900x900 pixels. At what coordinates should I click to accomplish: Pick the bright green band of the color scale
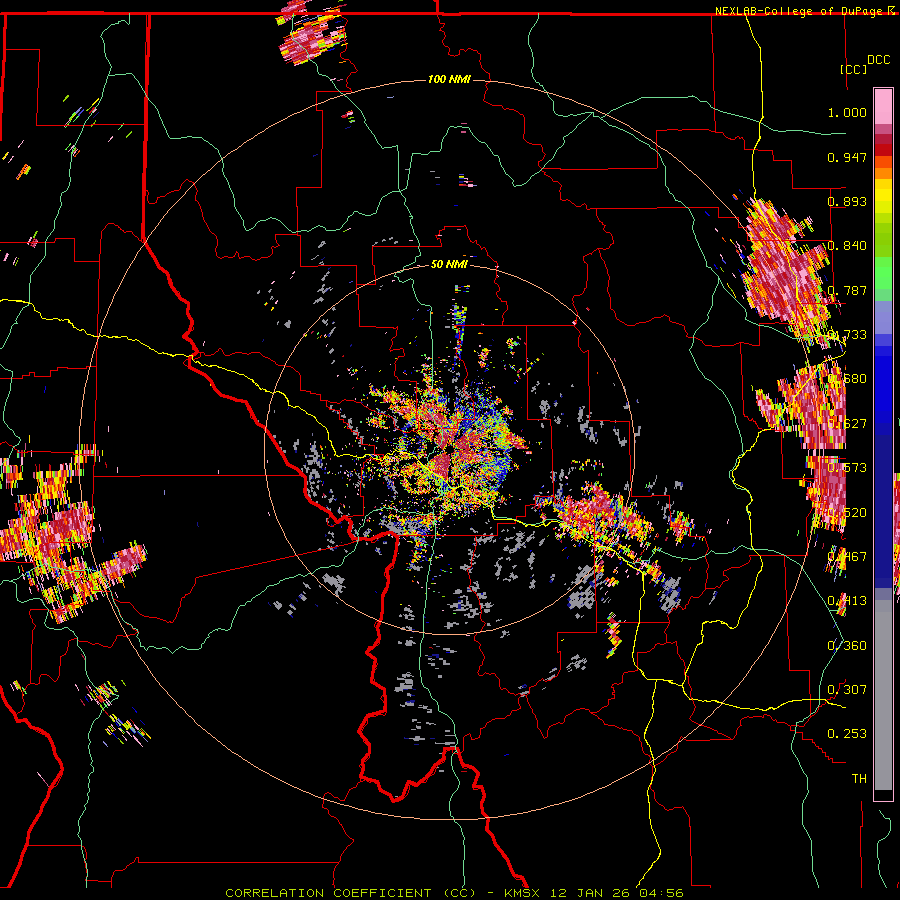point(883,272)
